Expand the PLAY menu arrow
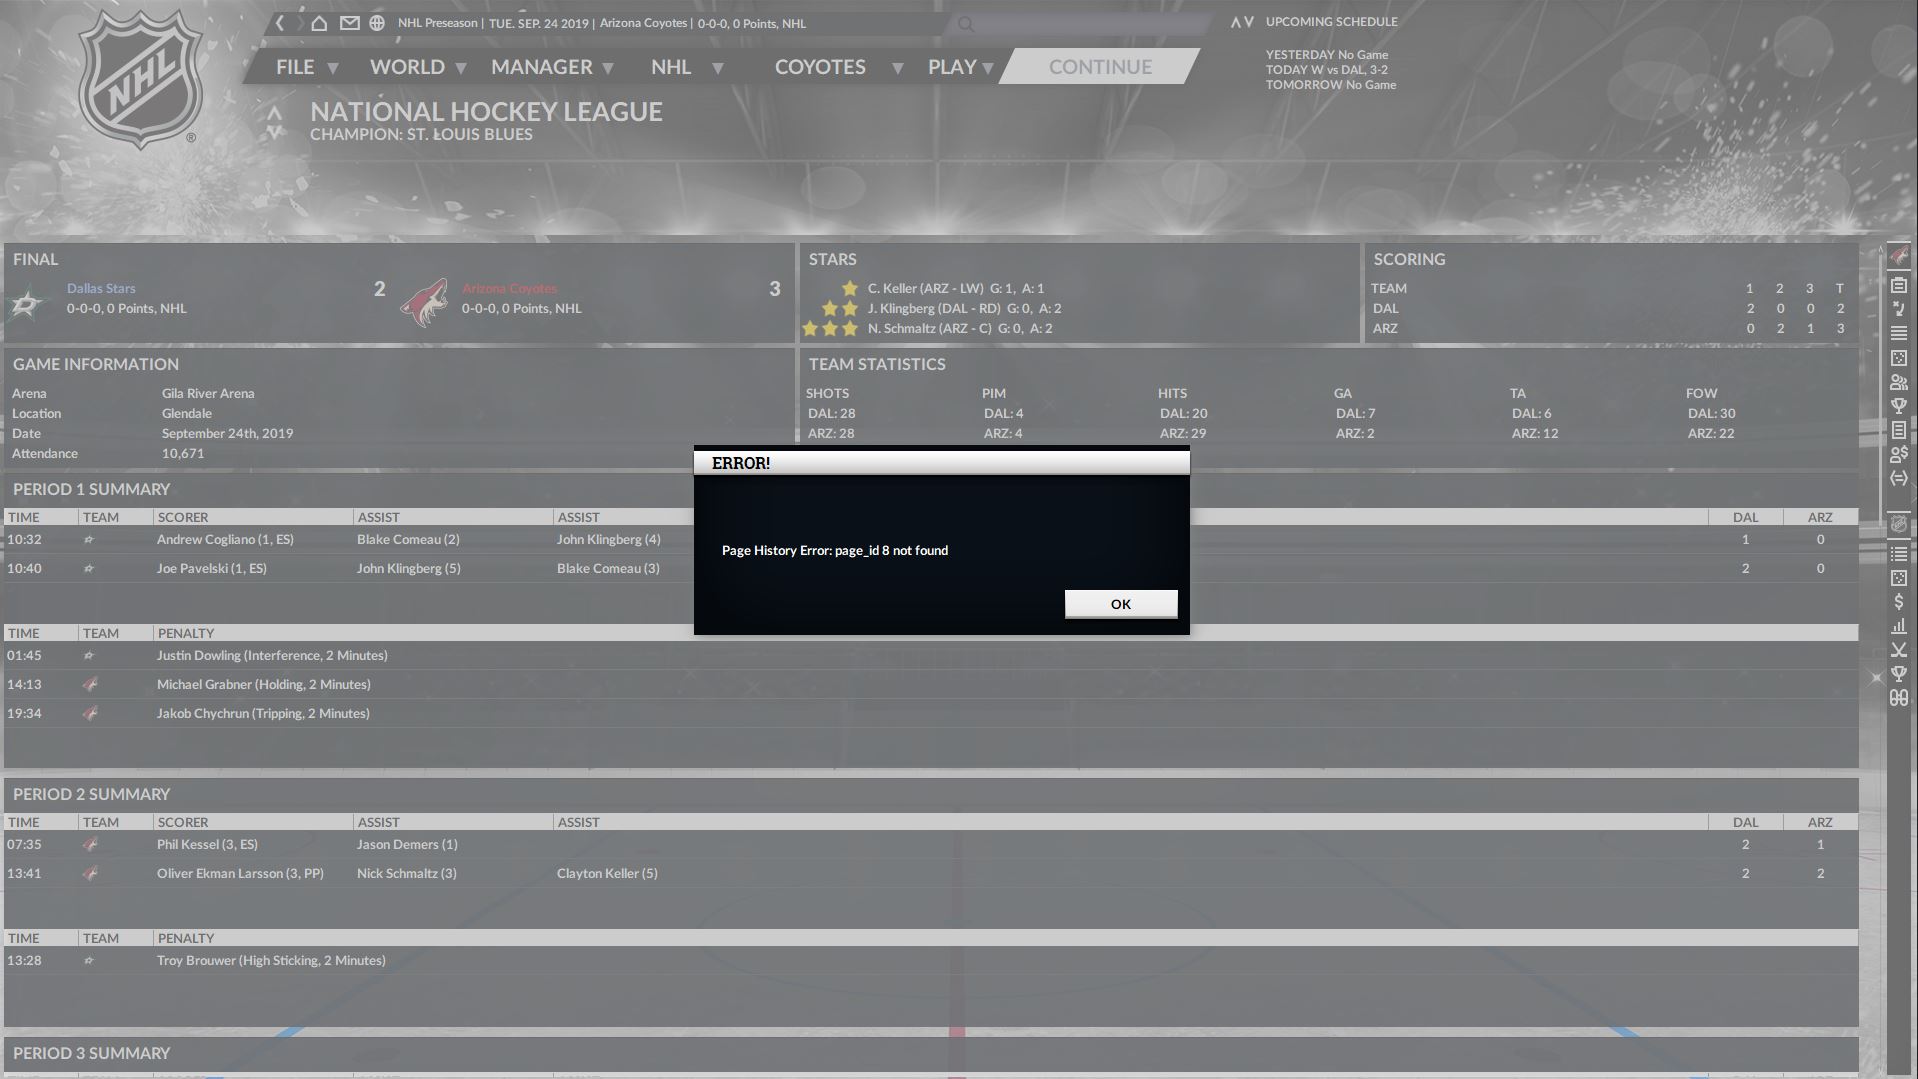 987,69
